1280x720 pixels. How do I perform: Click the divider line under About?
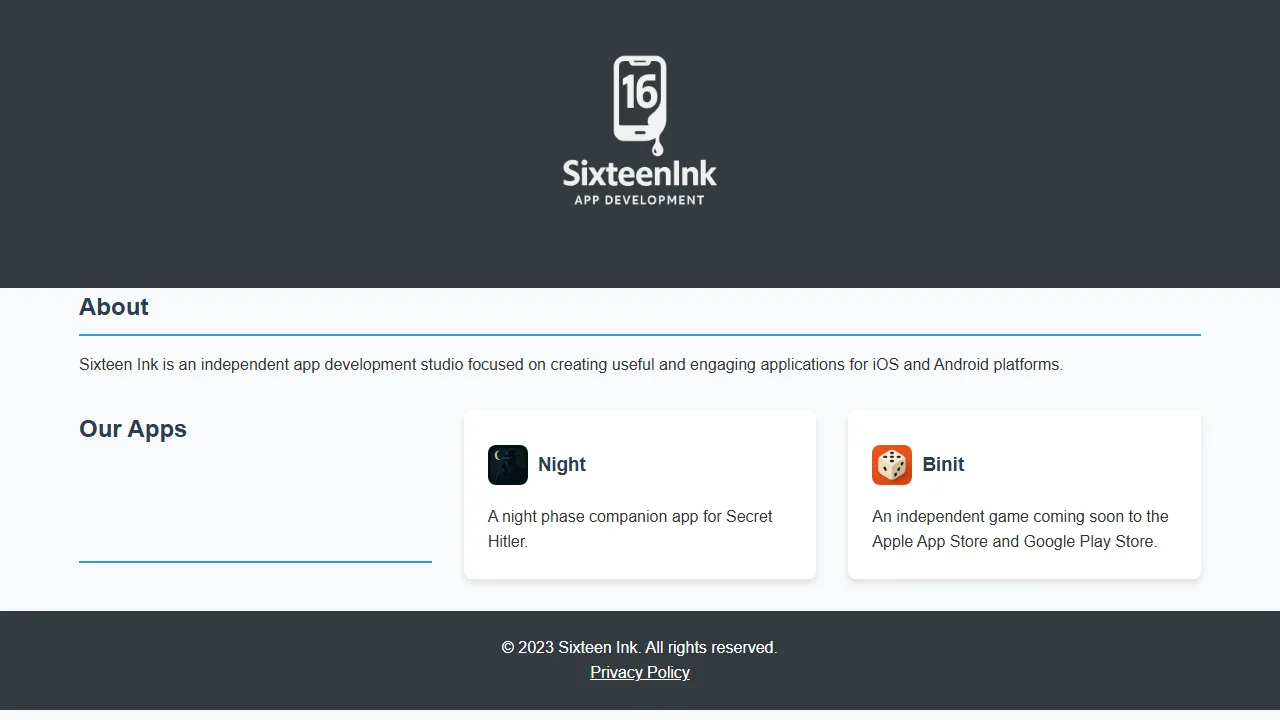pos(639,334)
